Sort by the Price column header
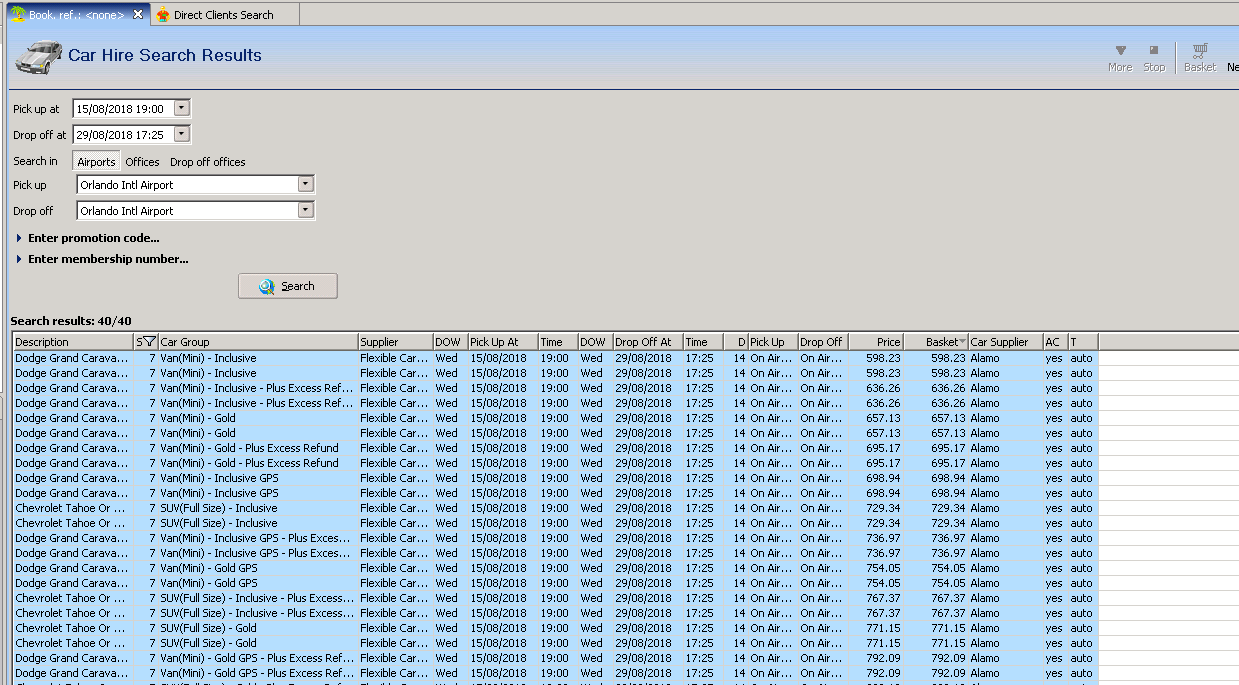Image resolution: width=1239 pixels, height=685 pixels. (876, 342)
